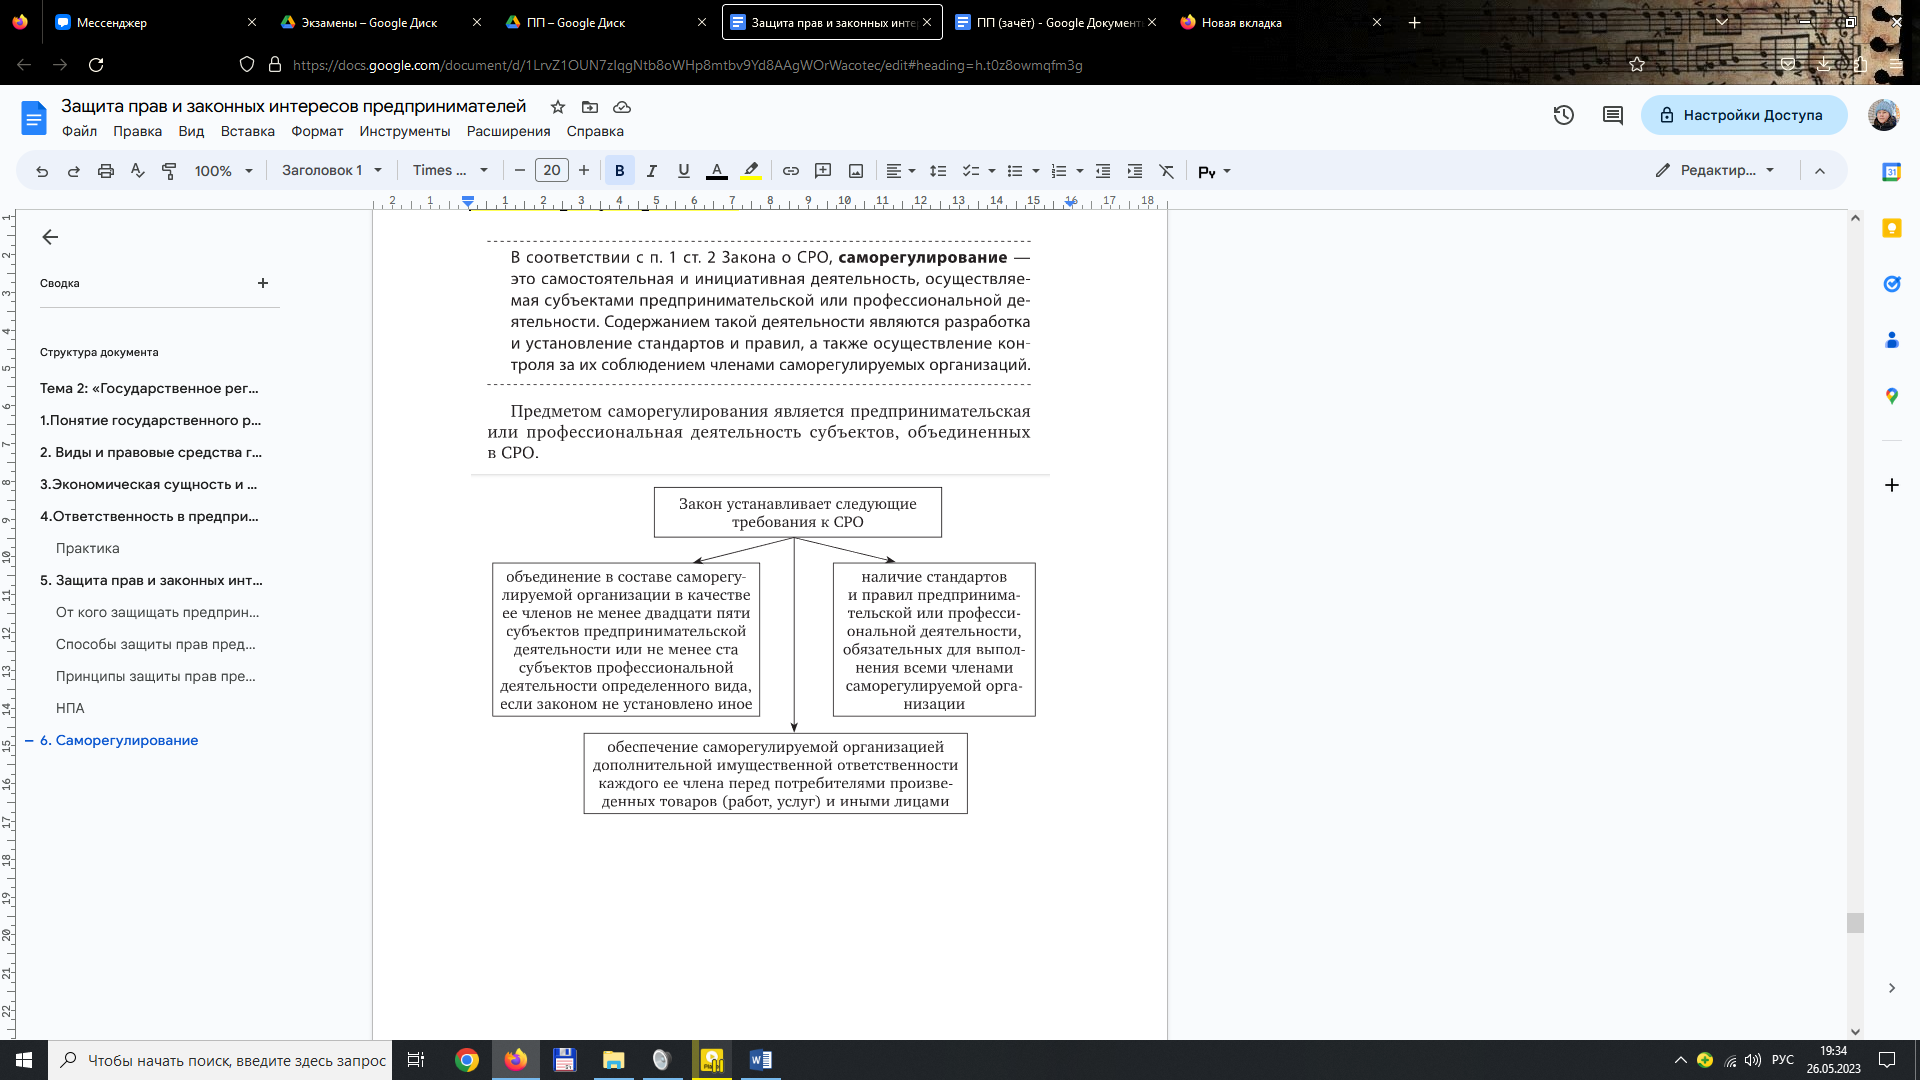Open version history clock icon
Viewport: 1920px width, 1080px height.
[x=1564, y=115]
